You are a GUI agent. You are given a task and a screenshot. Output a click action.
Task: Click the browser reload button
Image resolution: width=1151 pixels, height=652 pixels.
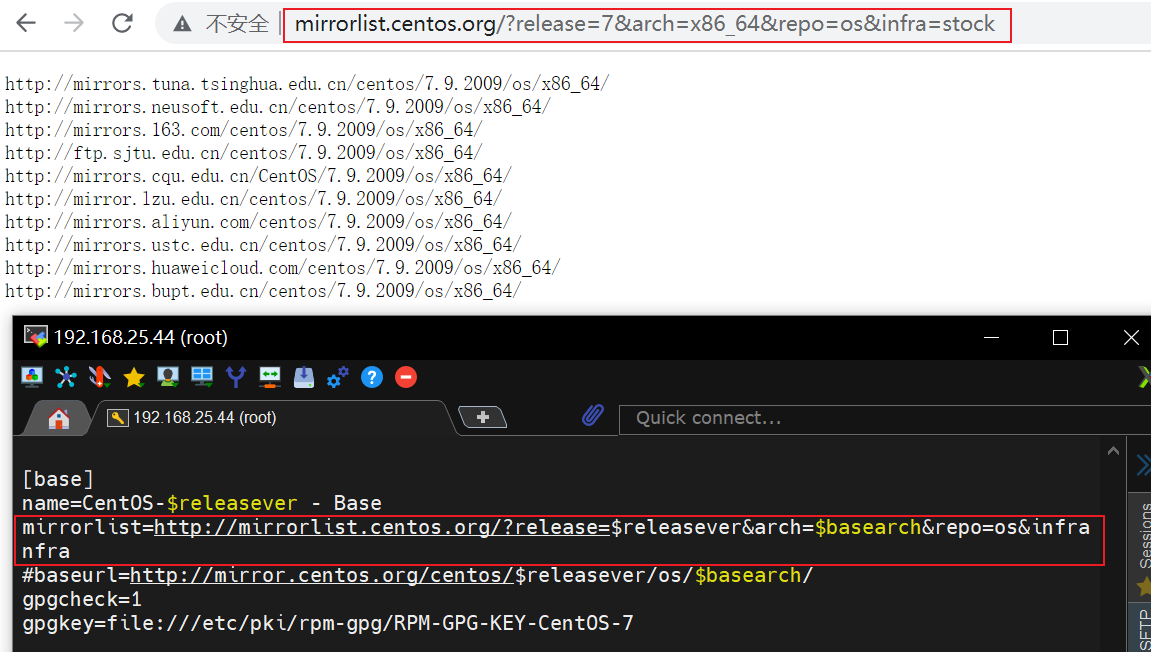122,24
